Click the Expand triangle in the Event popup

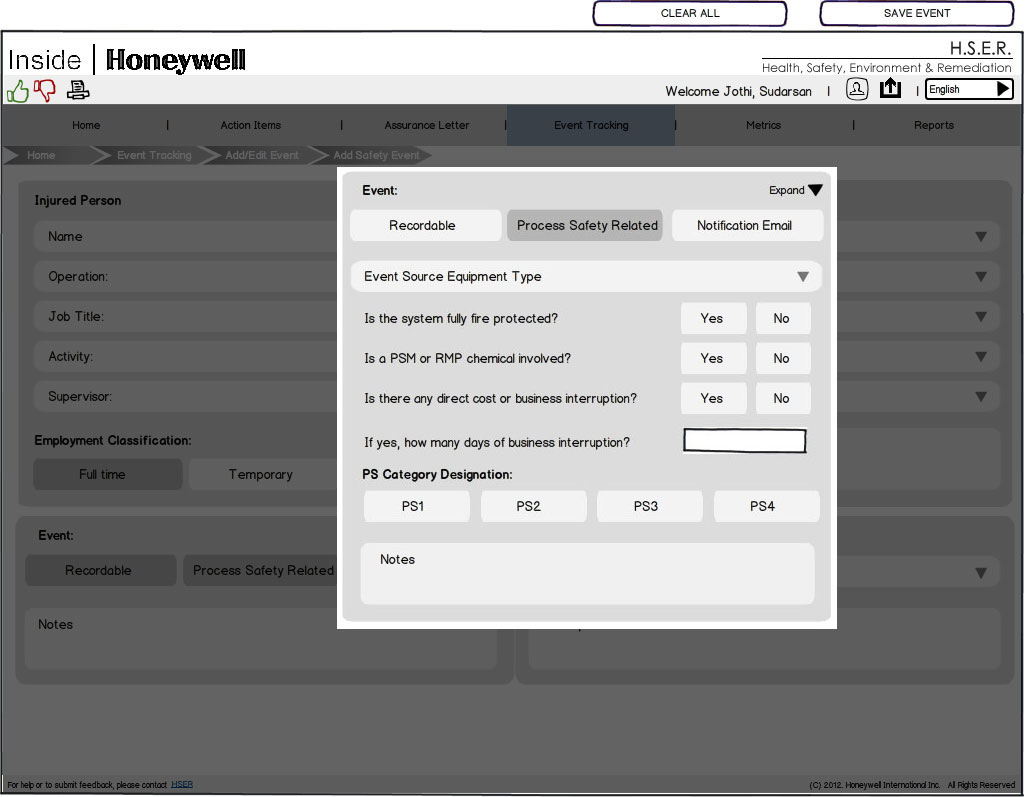point(815,190)
